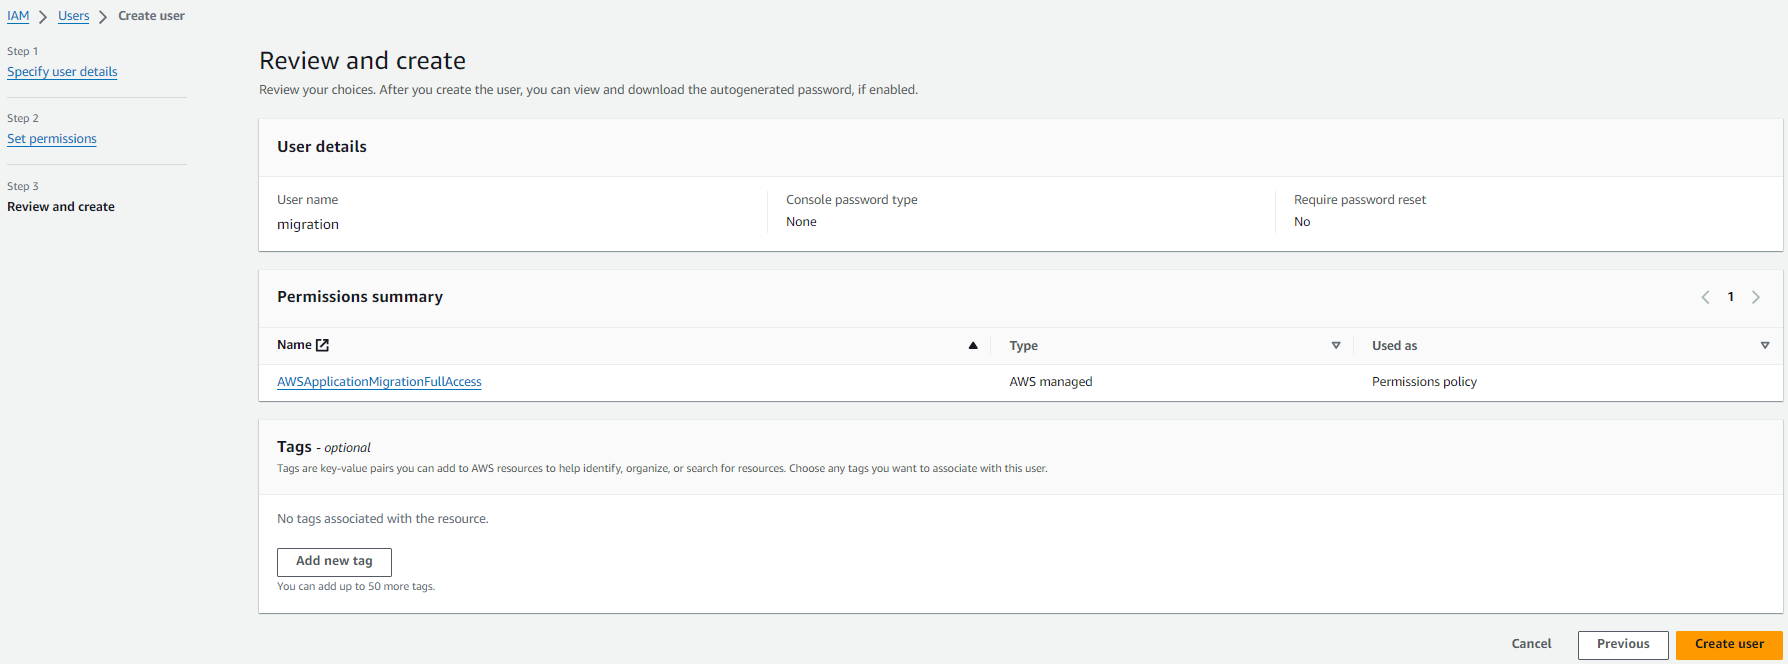Select Review and create step
1788x664 pixels.
(x=61, y=207)
